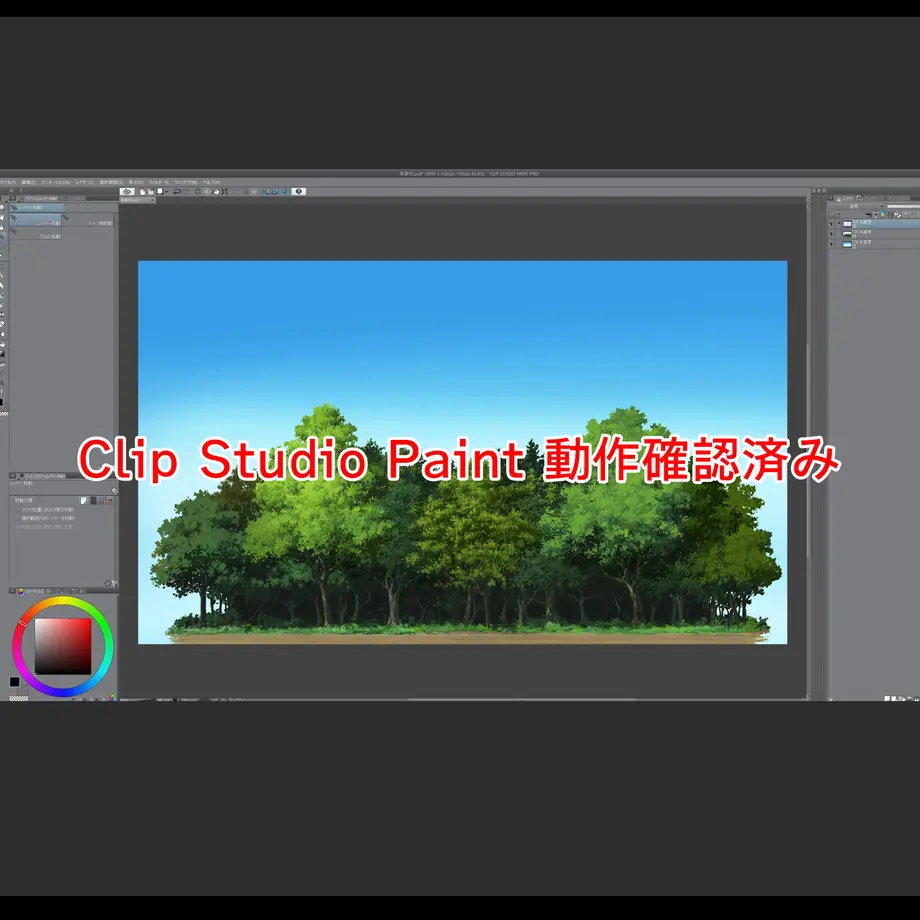Open the アニメーション (Animation) menu
This screenshot has width=920, height=920.
[56, 182]
